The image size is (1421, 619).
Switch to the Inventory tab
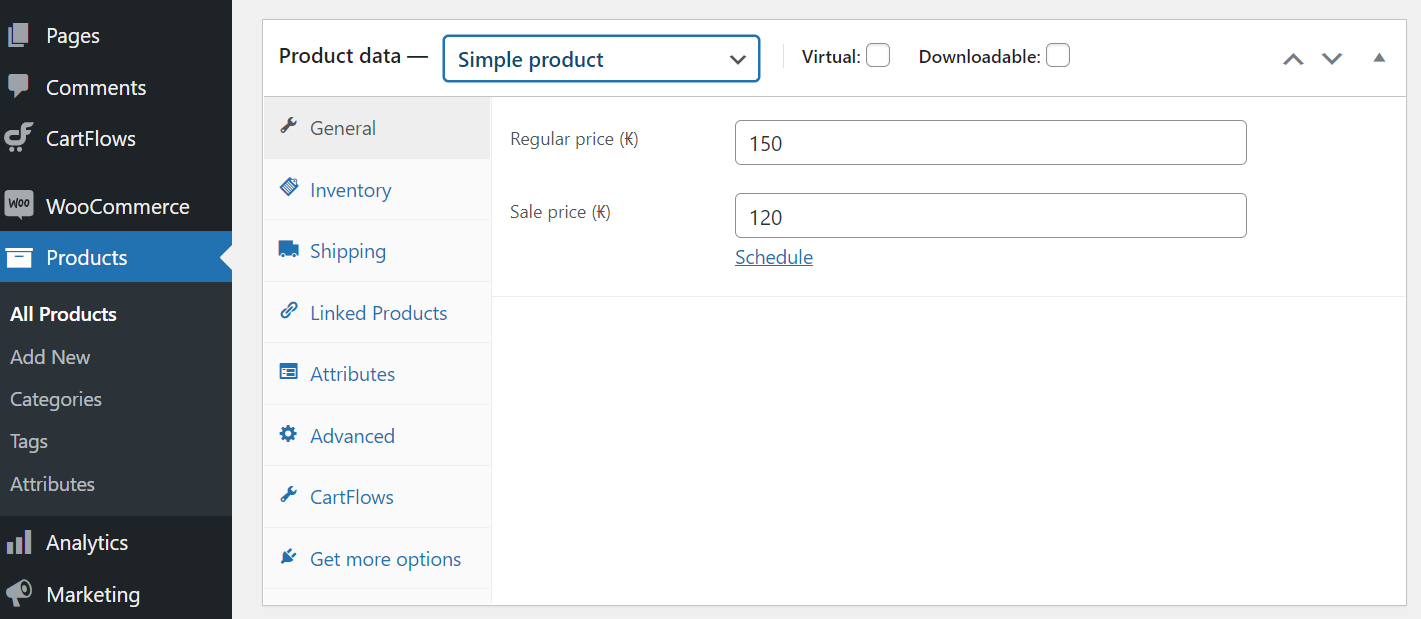click(x=350, y=190)
